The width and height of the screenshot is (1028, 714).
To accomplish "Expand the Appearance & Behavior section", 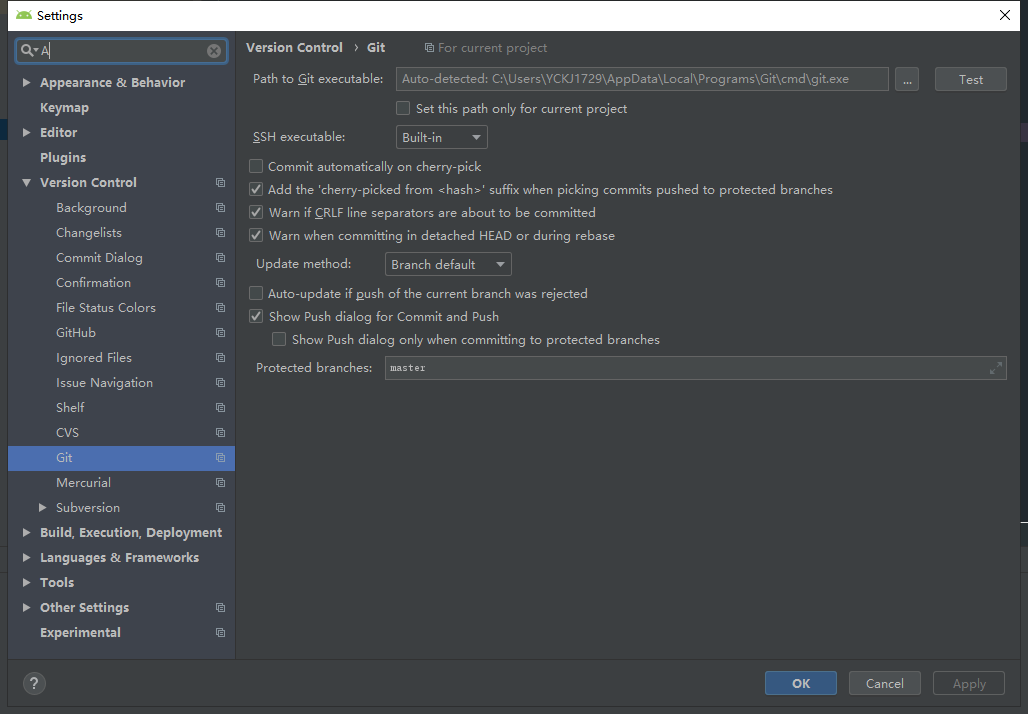I will pos(27,83).
